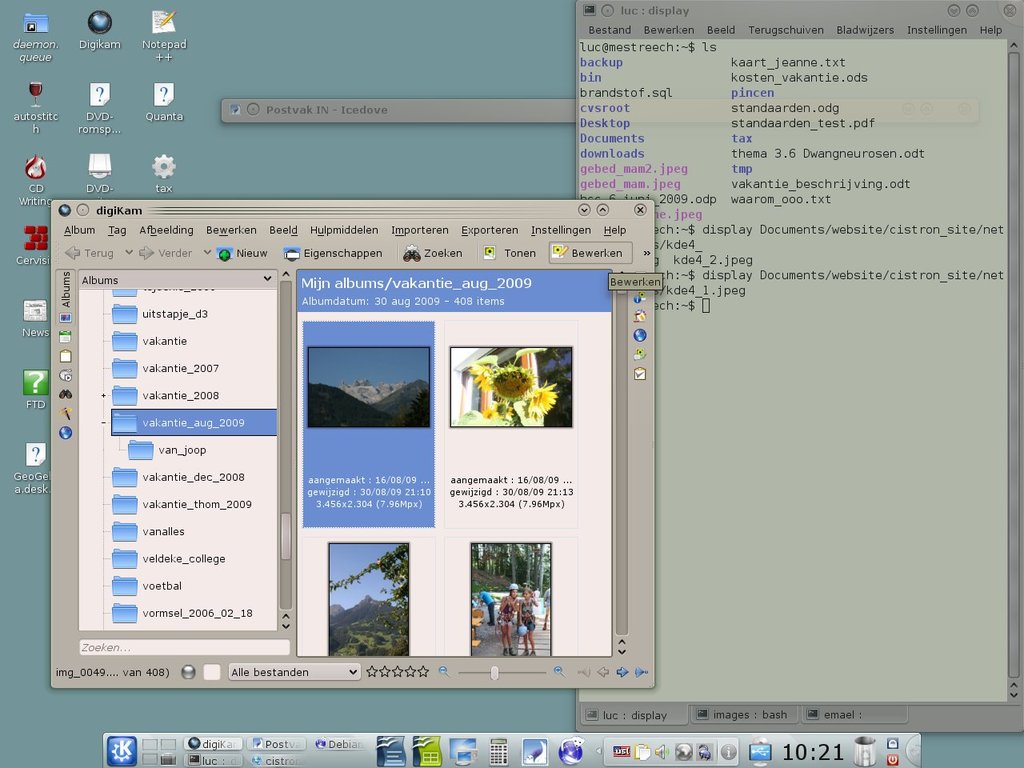This screenshot has width=1024, height=768.
Task: Open the Hulpmiddelen menu
Action: coord(344,230)
